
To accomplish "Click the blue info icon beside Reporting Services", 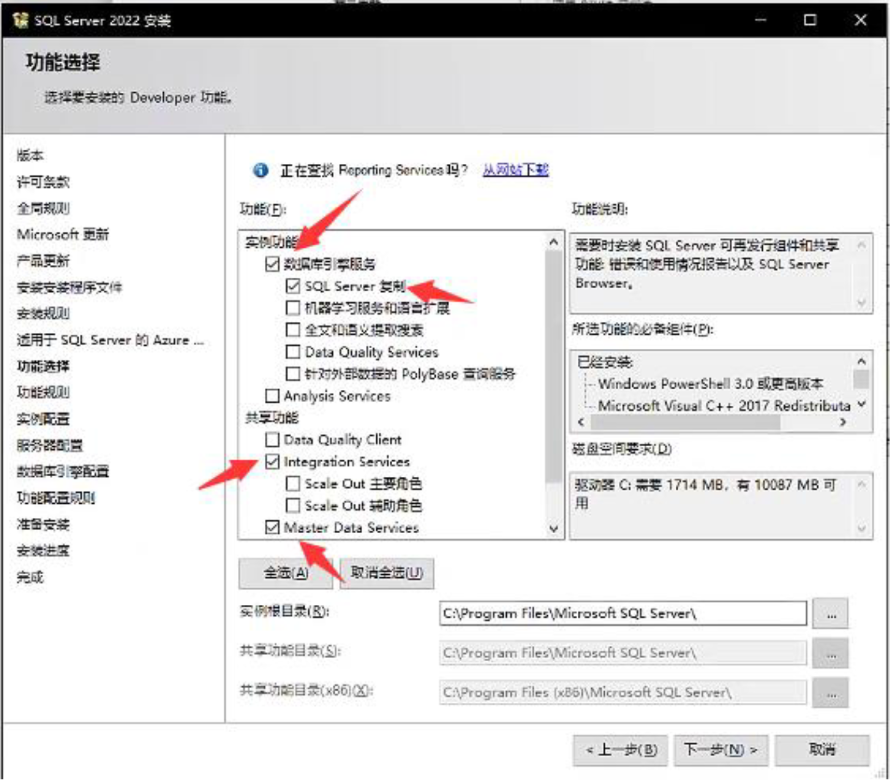I will 261,170.
